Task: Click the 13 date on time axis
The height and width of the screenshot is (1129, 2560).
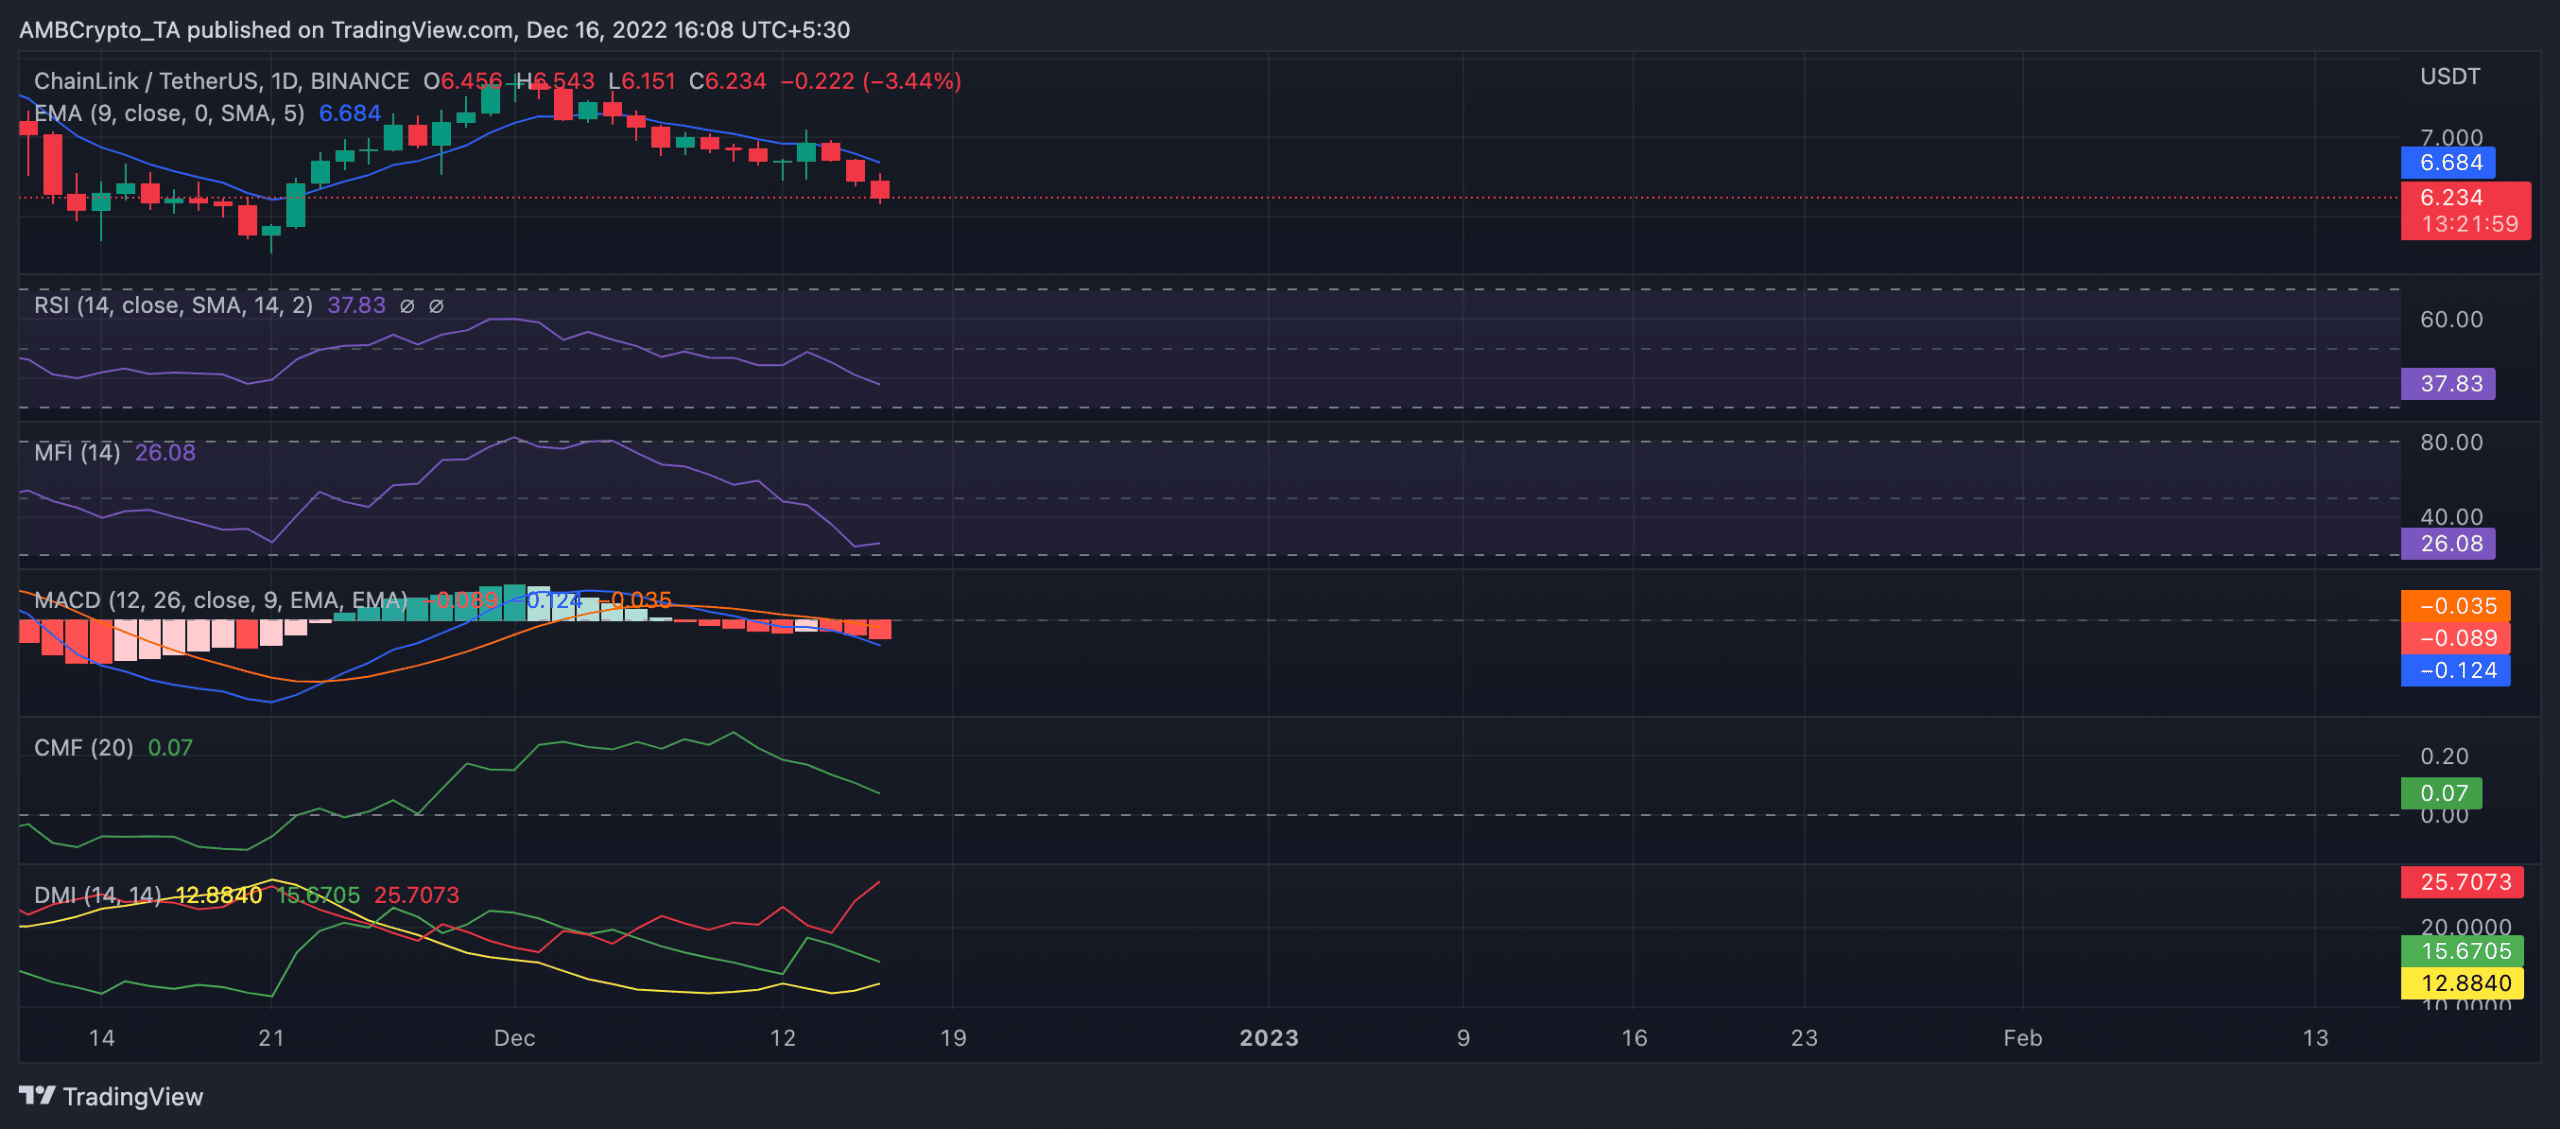Action: [2315, 1038]
